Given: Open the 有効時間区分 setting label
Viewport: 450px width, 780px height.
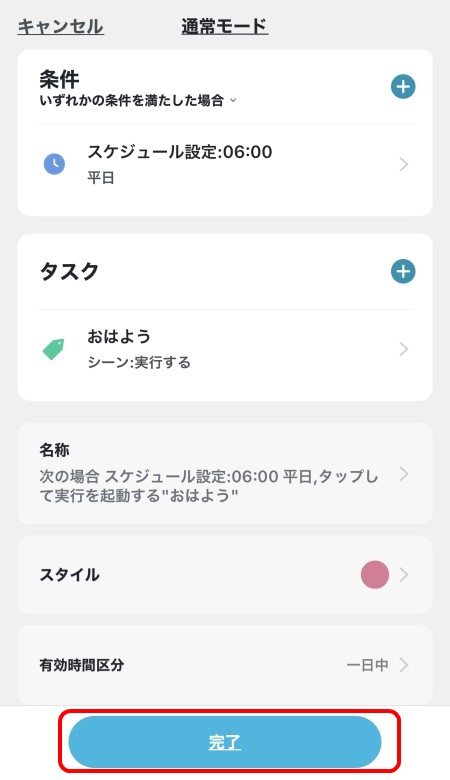Looking at the screenshot, I should [x=82, y=665].
